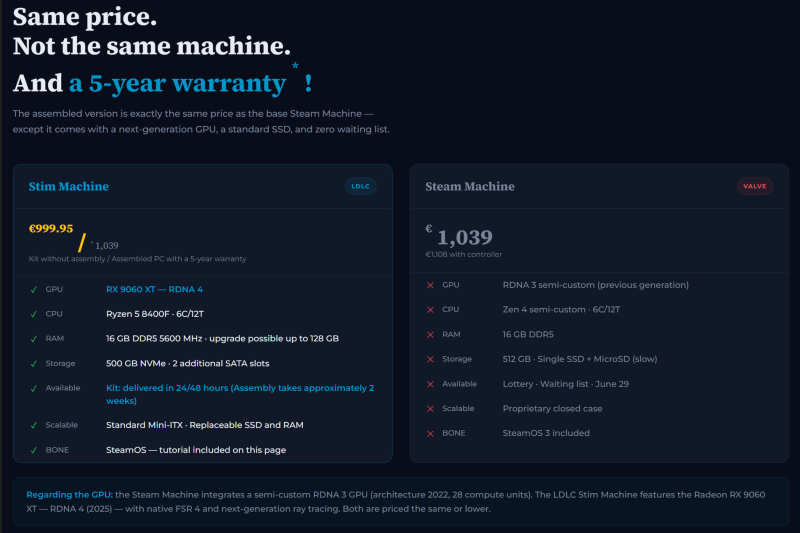The height and width of the screenshot is (533, 800).
Task: Click the large €1,039 Steam Machine price
Action: coord(459,236)
